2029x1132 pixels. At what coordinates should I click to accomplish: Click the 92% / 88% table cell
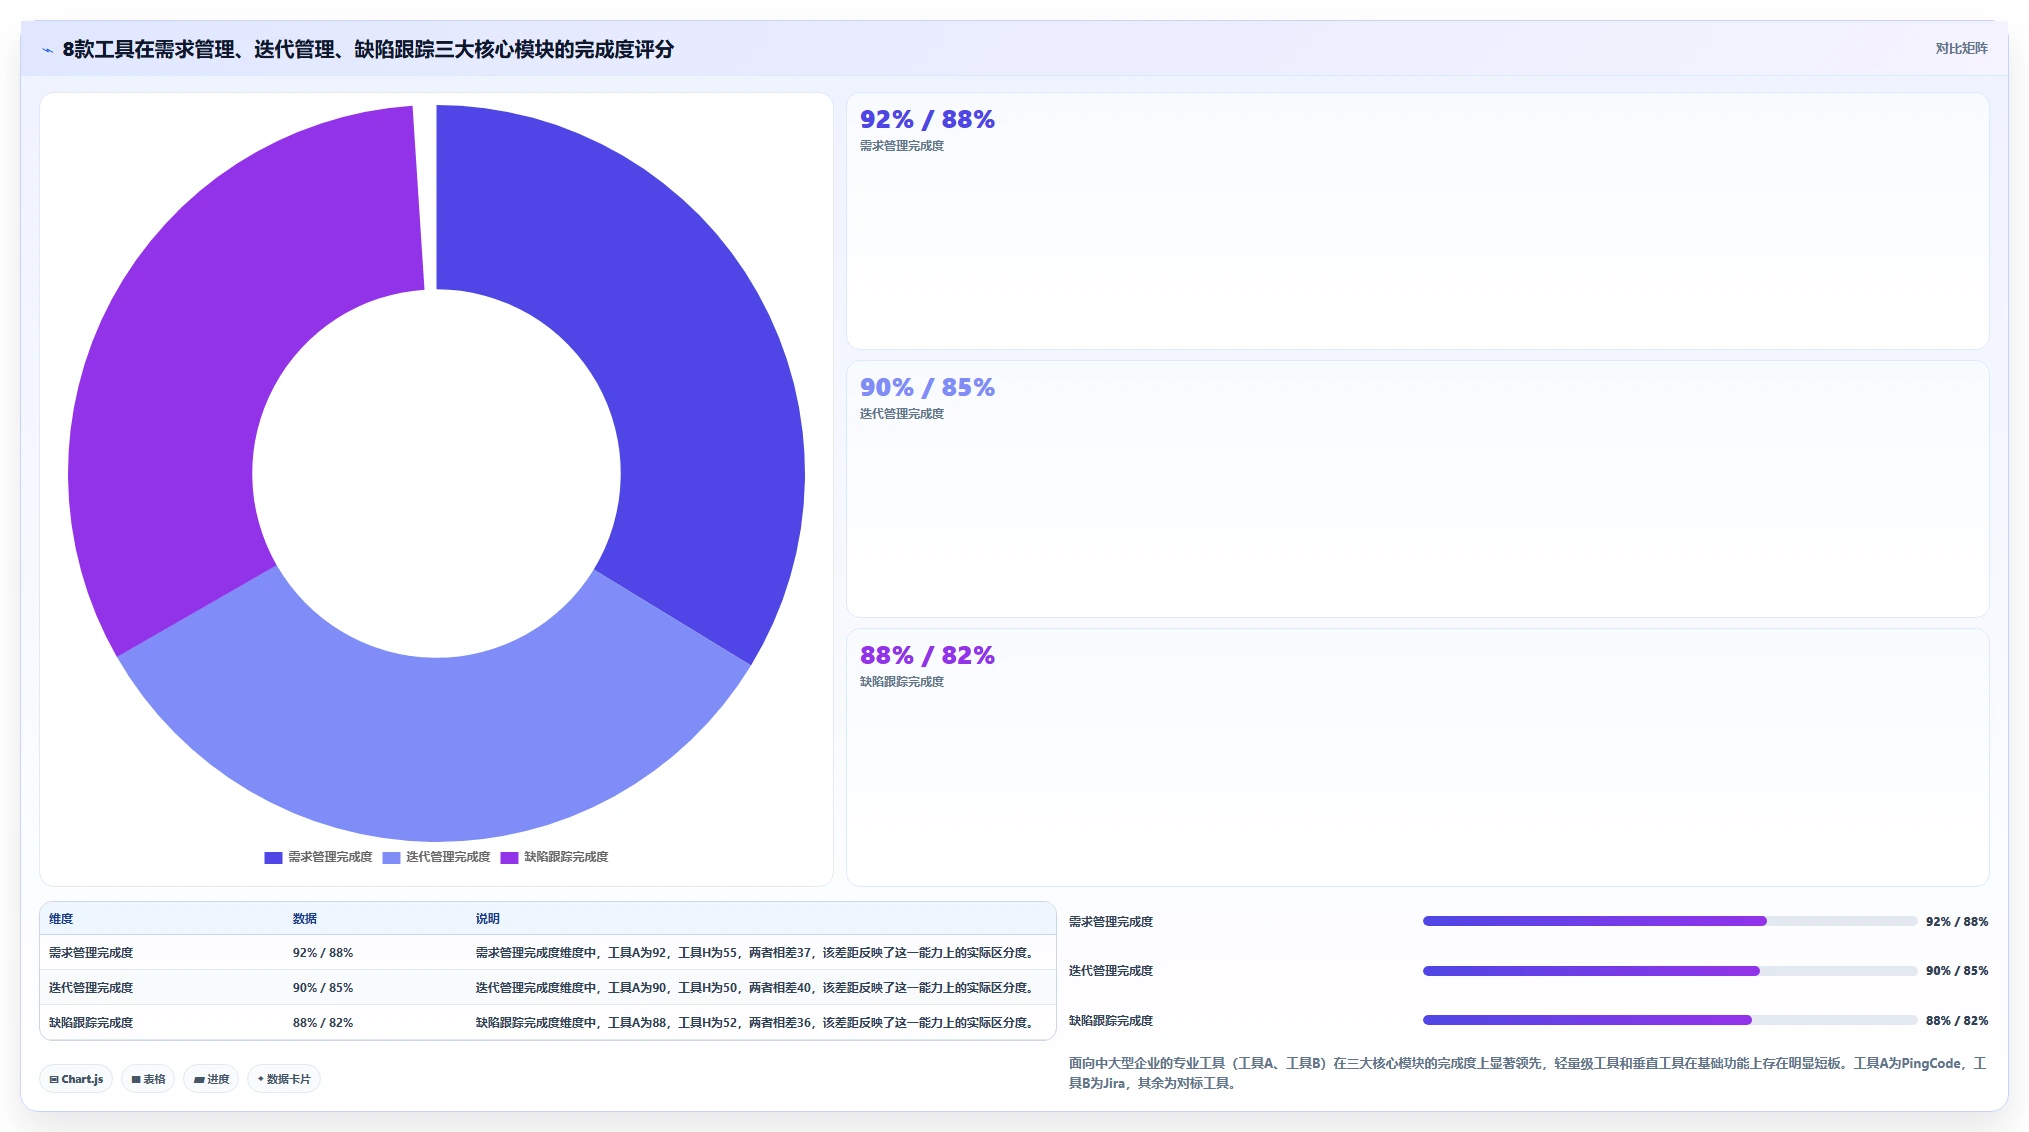(323, 953)
